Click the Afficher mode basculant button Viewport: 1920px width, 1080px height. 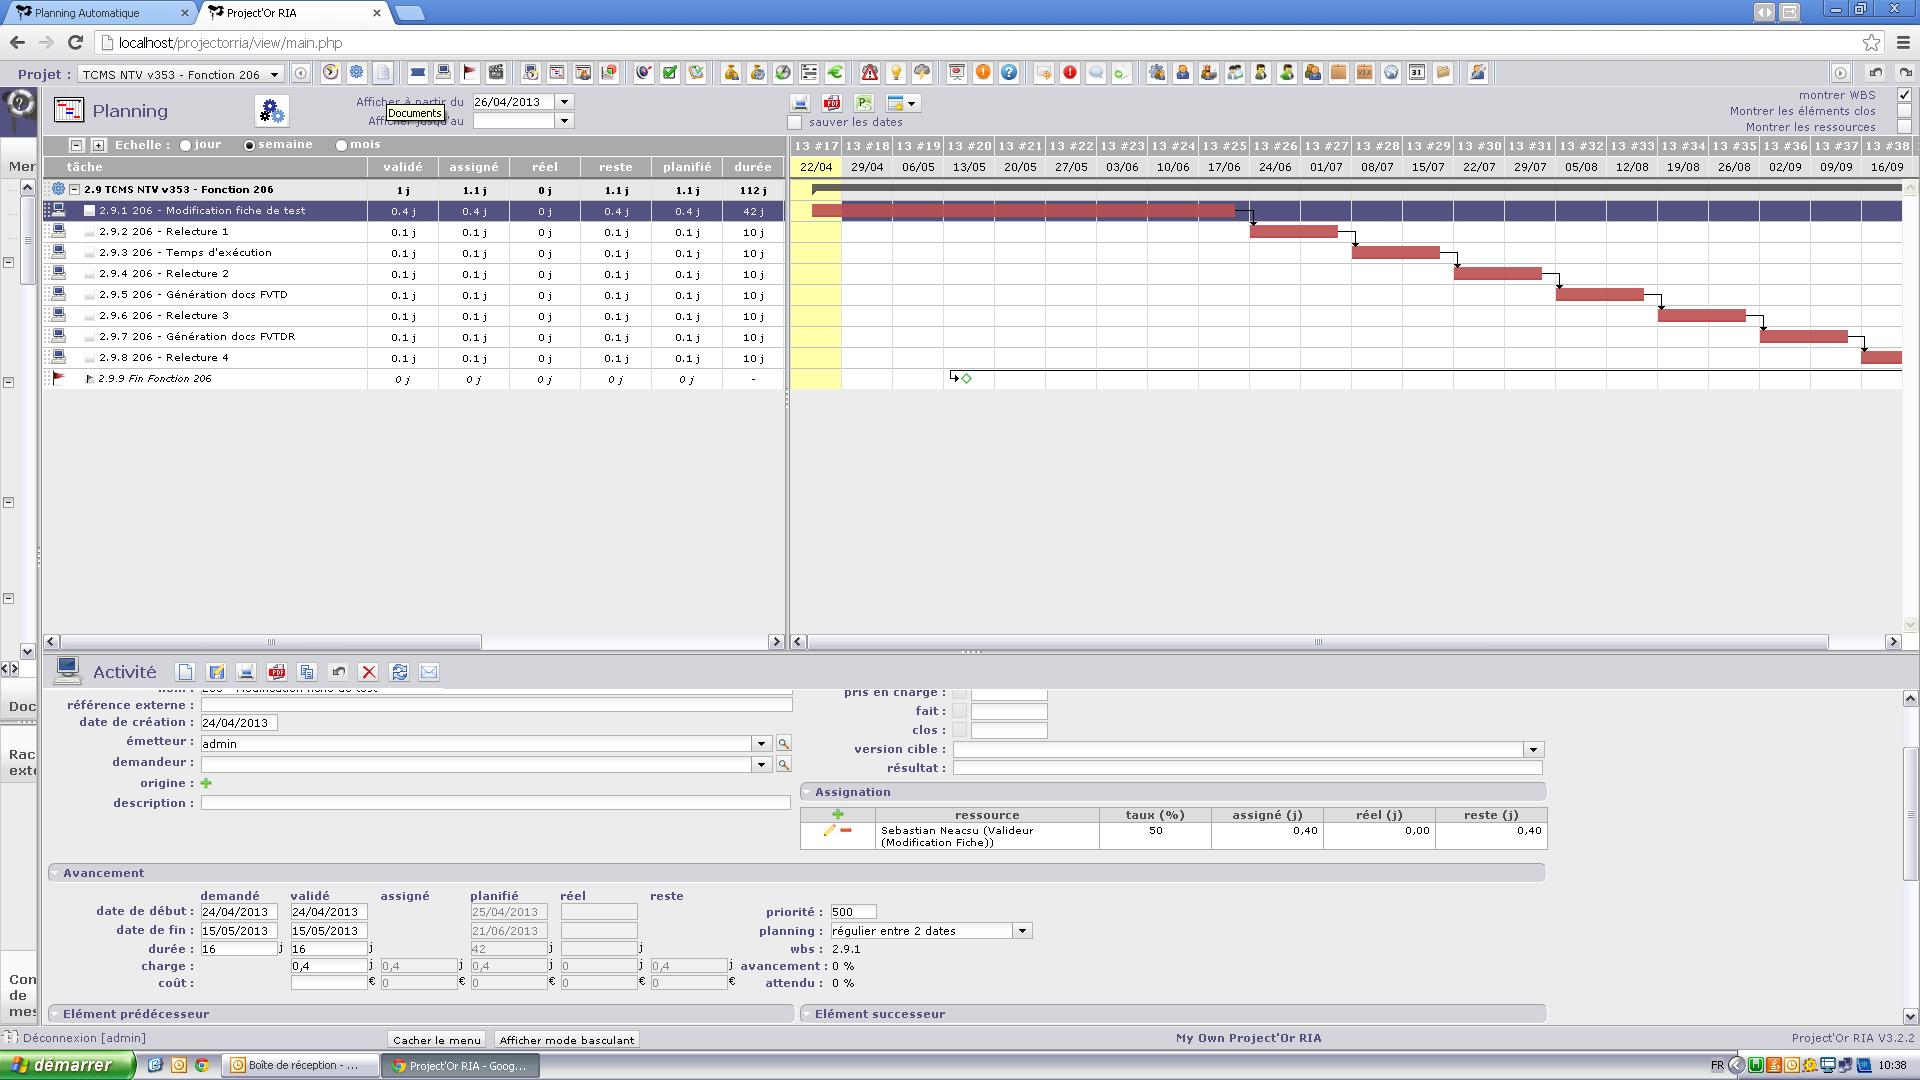pos(566,1040)
